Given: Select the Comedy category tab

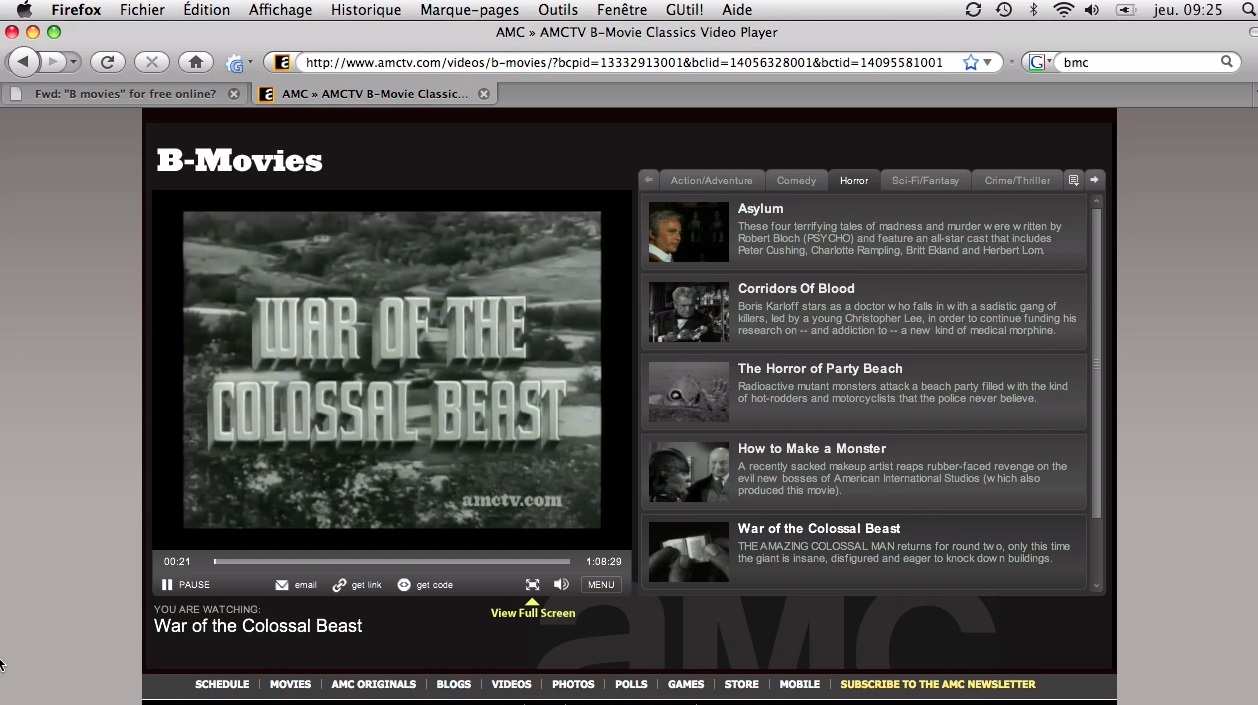Looking at the screenshot, I should (797, 181).
